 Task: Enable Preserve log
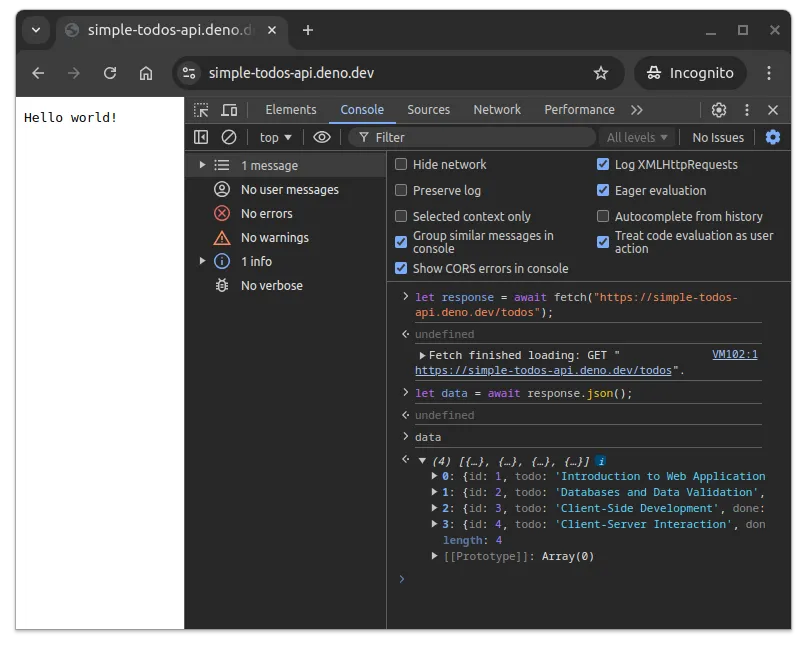click(402, 190)
